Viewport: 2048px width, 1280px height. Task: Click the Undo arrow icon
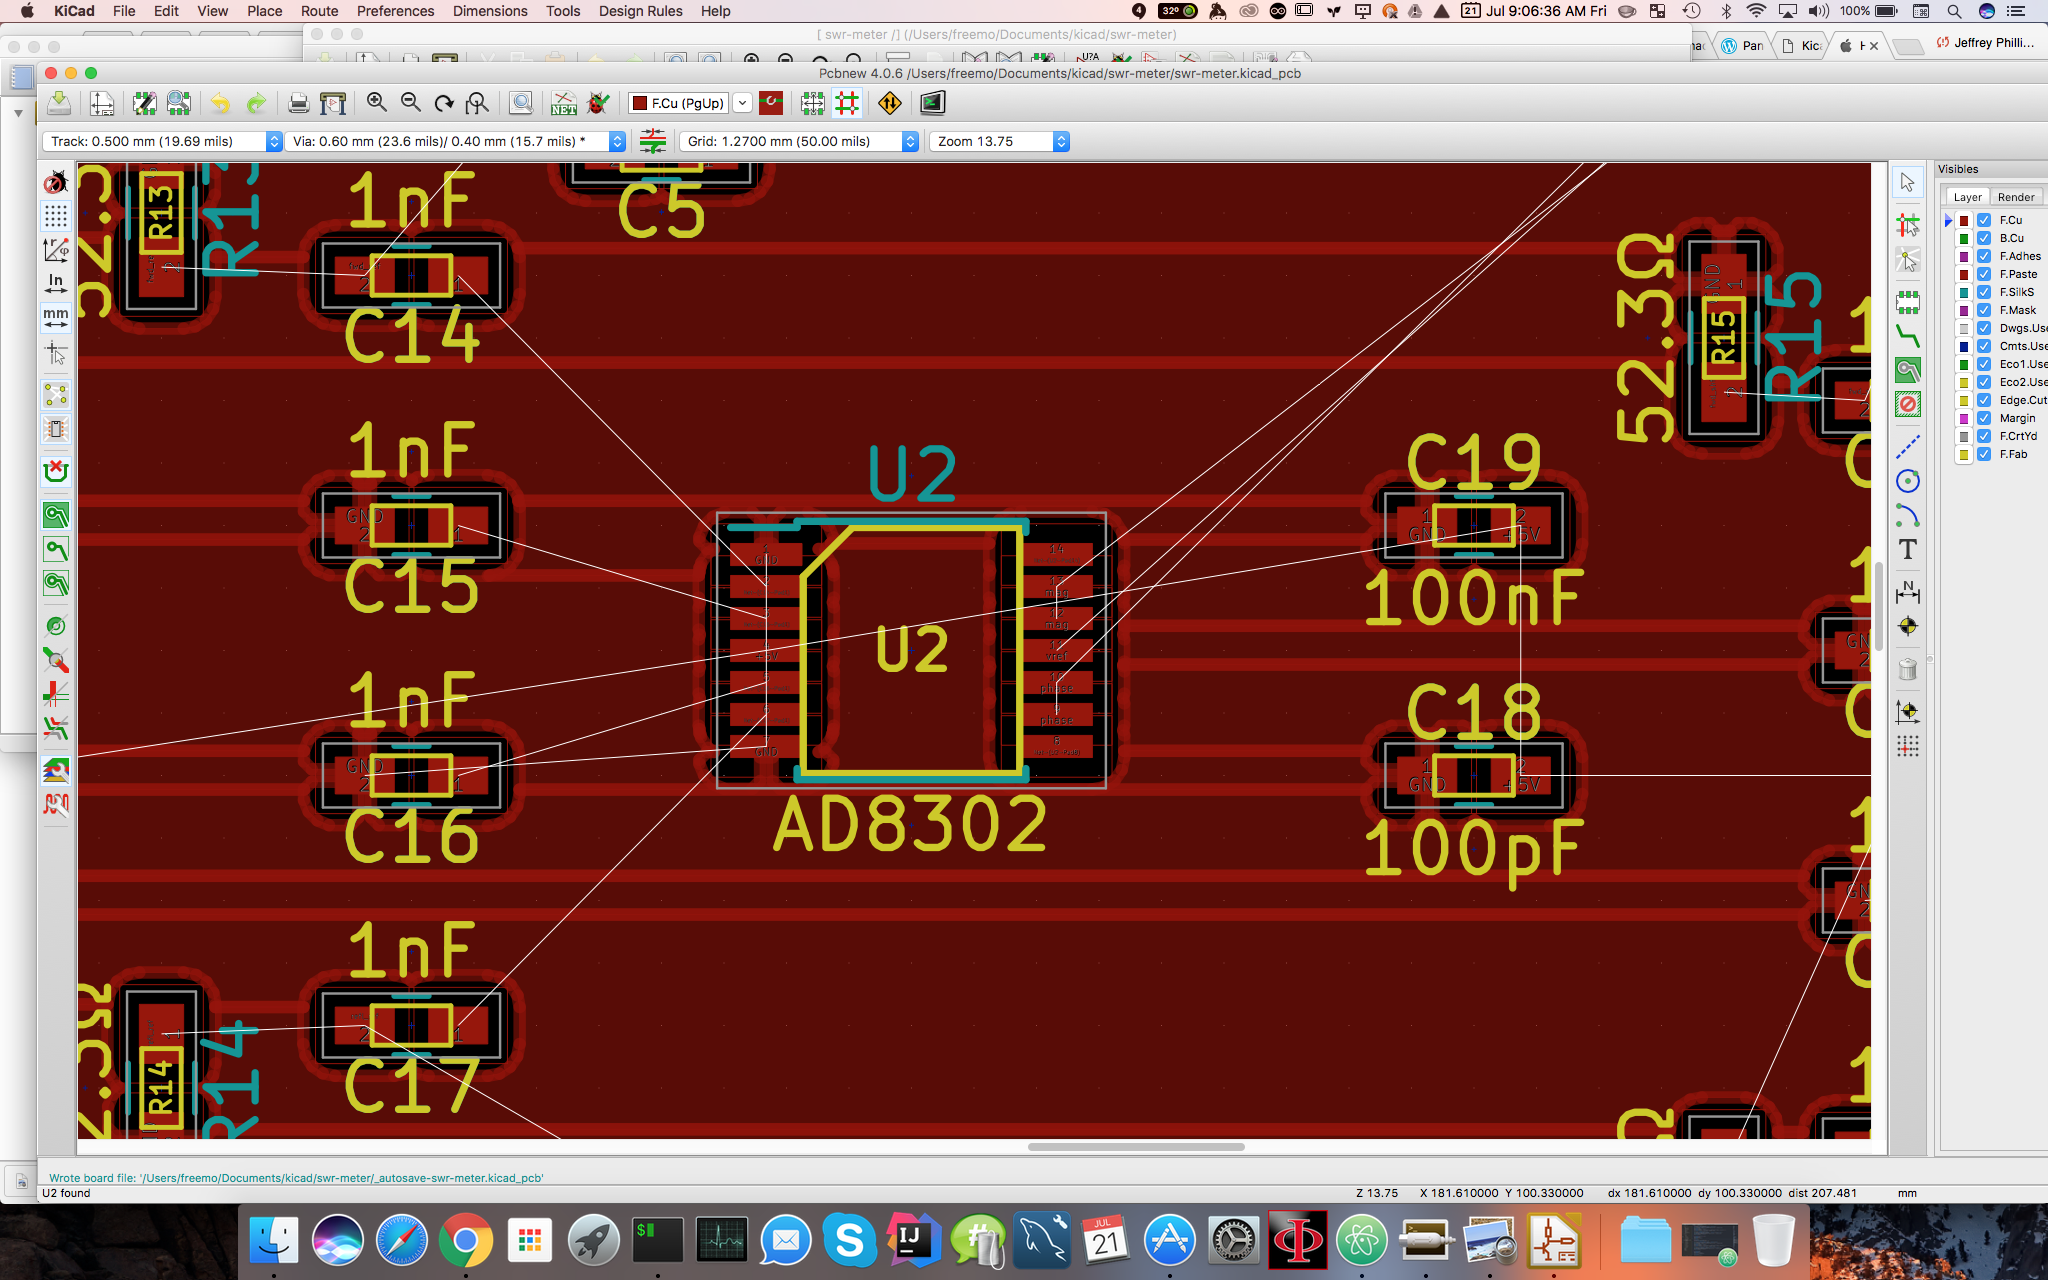point(220,103)
